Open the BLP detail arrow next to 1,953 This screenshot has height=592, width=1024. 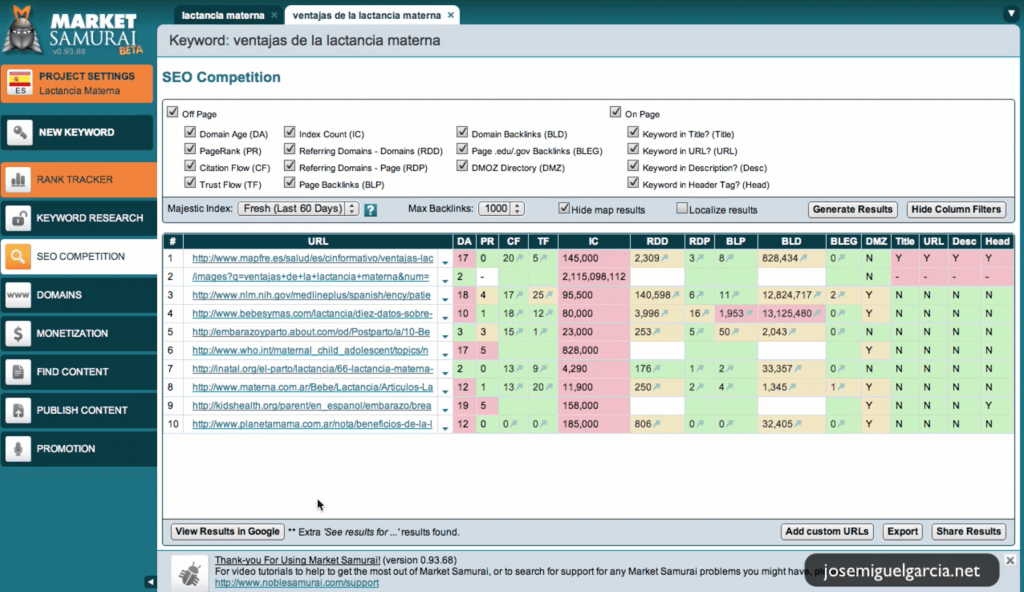[749, 314]
